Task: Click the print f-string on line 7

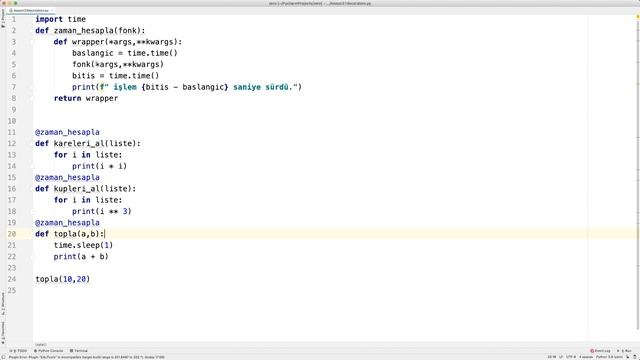Action: click(187, 87)
